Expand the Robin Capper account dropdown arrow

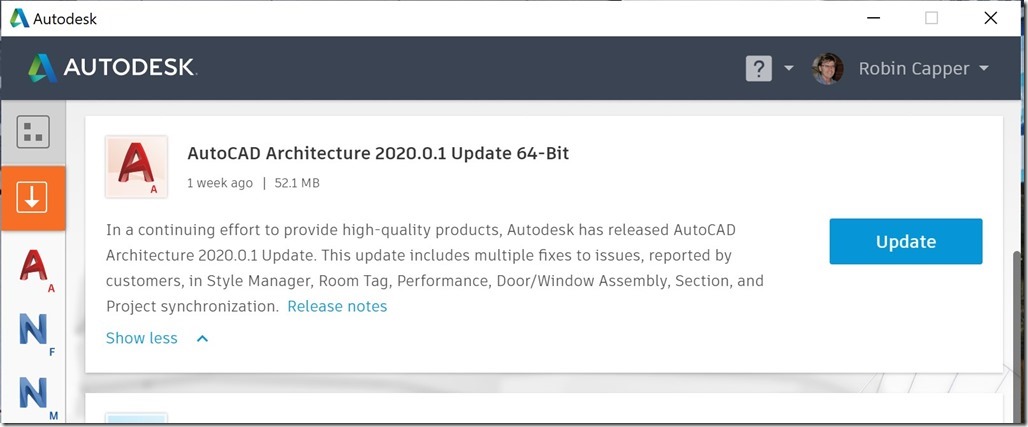984,68
